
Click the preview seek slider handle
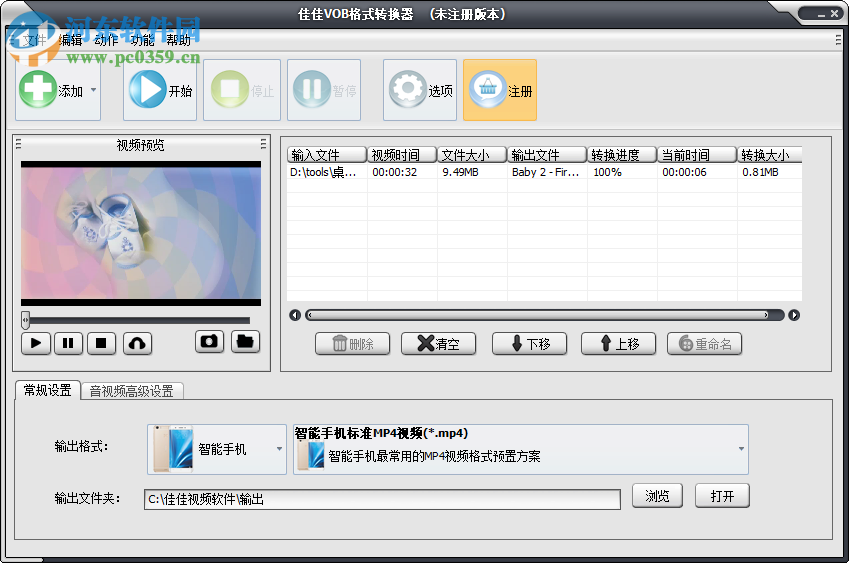point(25,320)
